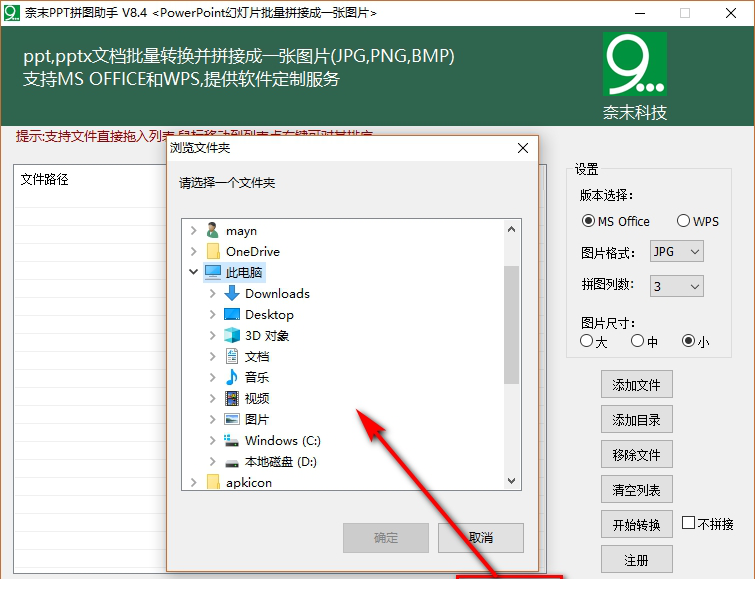Expand the 图片 tree node
Image resolution: width=755 pixels, height=602 pixels.
click(212, 419)
